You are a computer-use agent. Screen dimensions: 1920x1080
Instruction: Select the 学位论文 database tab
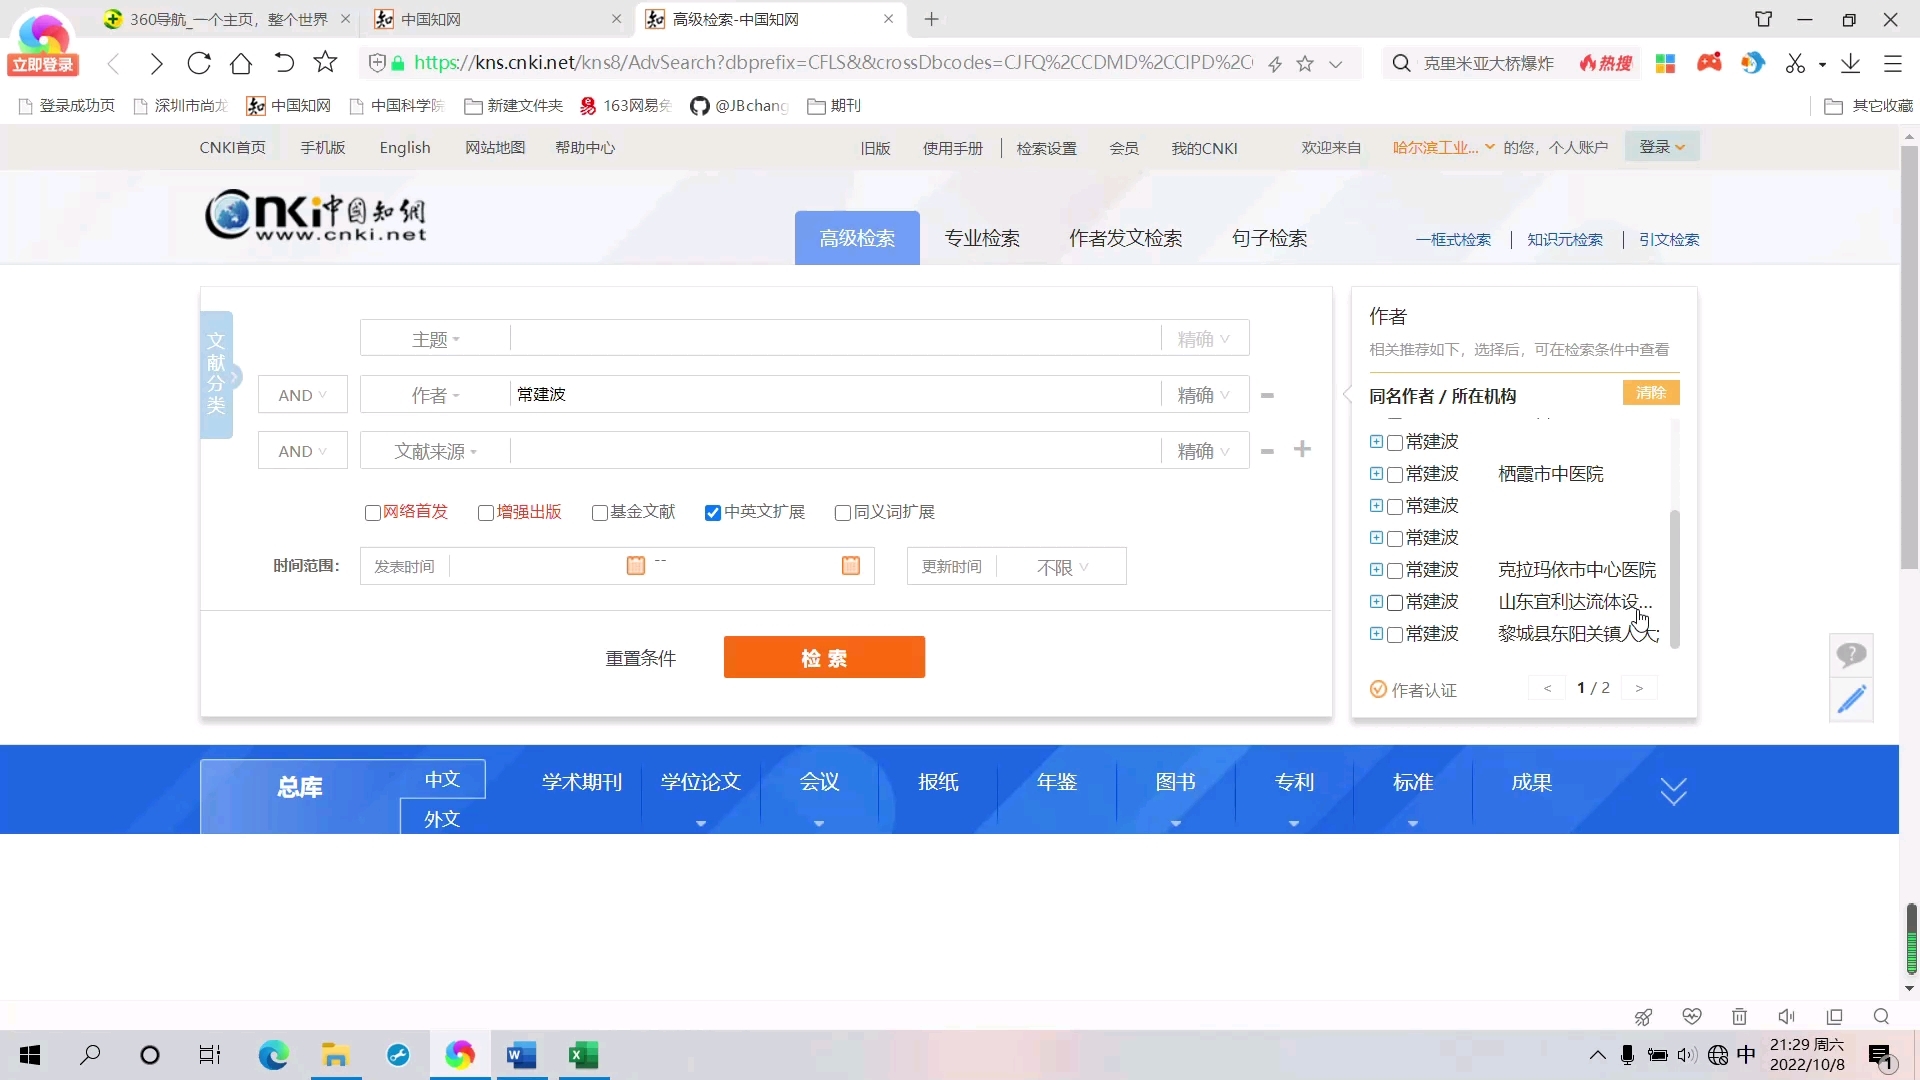tap(700, 782)
